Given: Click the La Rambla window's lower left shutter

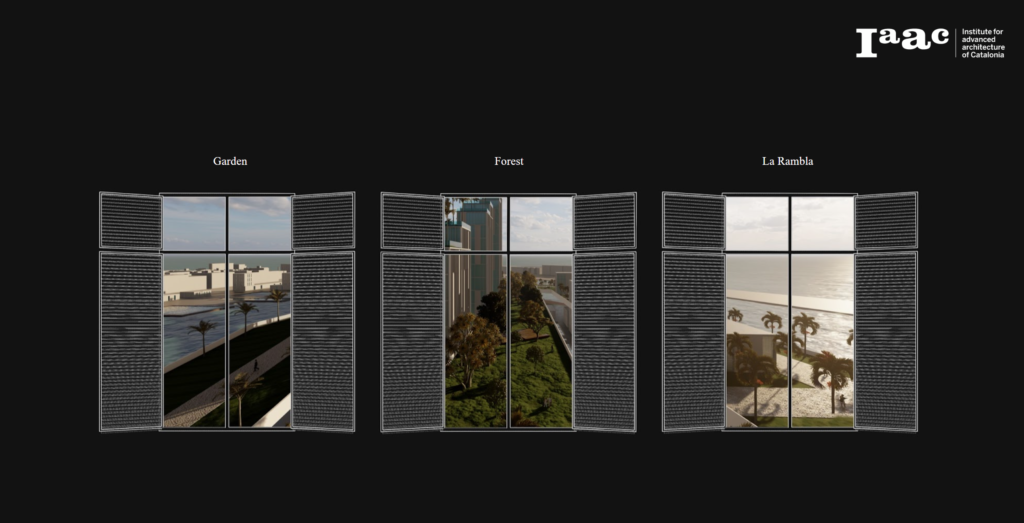Looking at the screenshot, I should click(693, 341).
